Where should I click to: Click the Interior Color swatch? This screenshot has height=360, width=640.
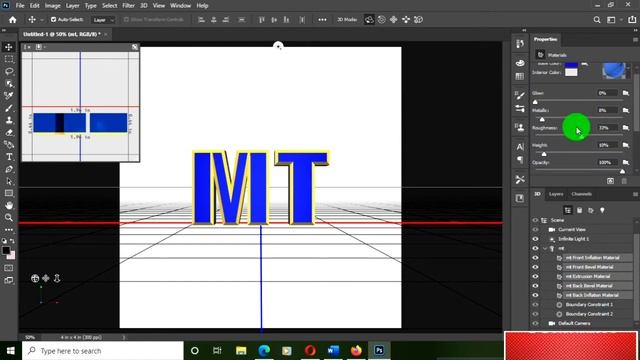tap(571, 73)
